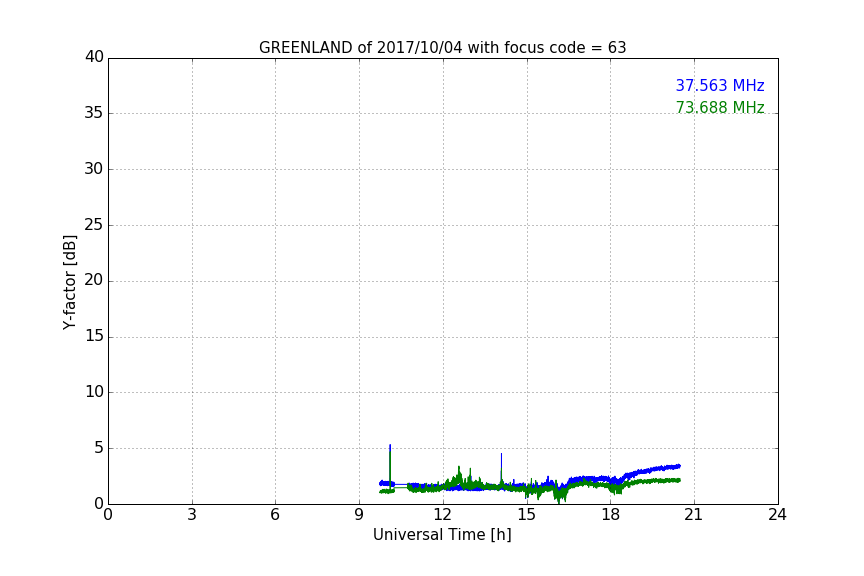Image resolution: width=864 pixels, height=576 pixels.
Task: Click the y-axis tick label '35'
Action: pos(94,113)
